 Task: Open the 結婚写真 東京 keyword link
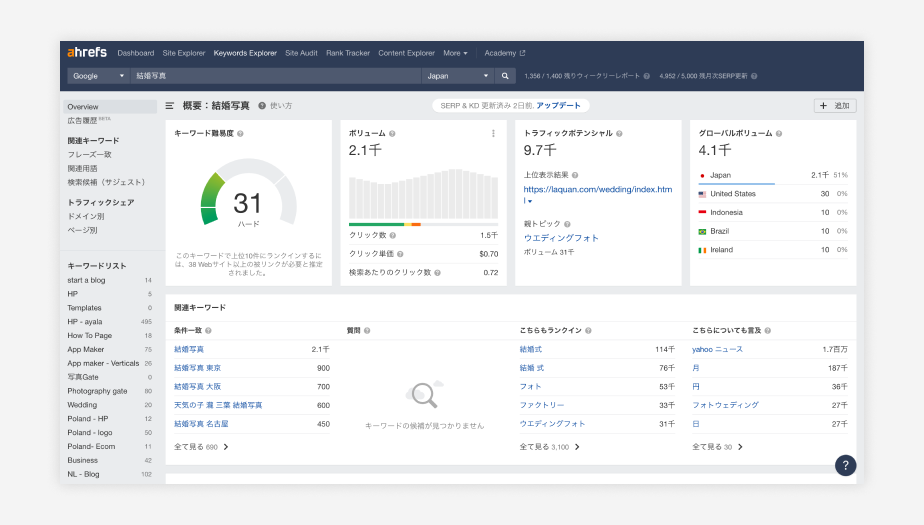pos(197,368)
